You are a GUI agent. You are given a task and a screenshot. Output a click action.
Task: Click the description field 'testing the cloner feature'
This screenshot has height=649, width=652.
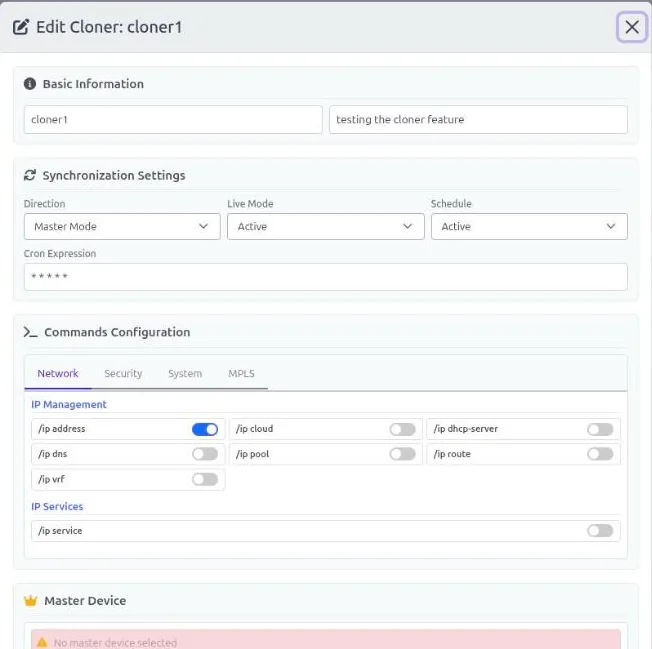click(478, 119)
